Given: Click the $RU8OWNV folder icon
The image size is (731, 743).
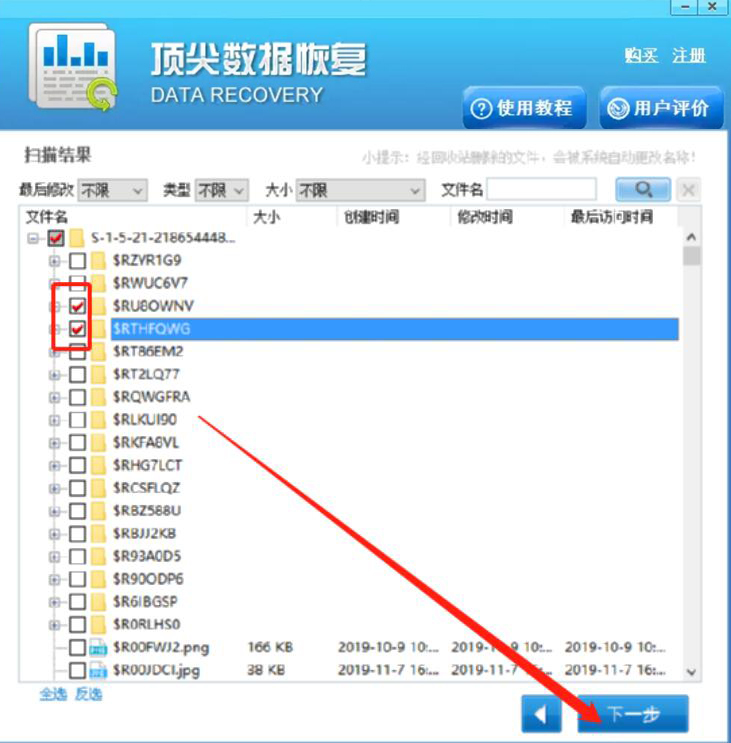Looking at the screenshot, I should (x=99, y=306).
